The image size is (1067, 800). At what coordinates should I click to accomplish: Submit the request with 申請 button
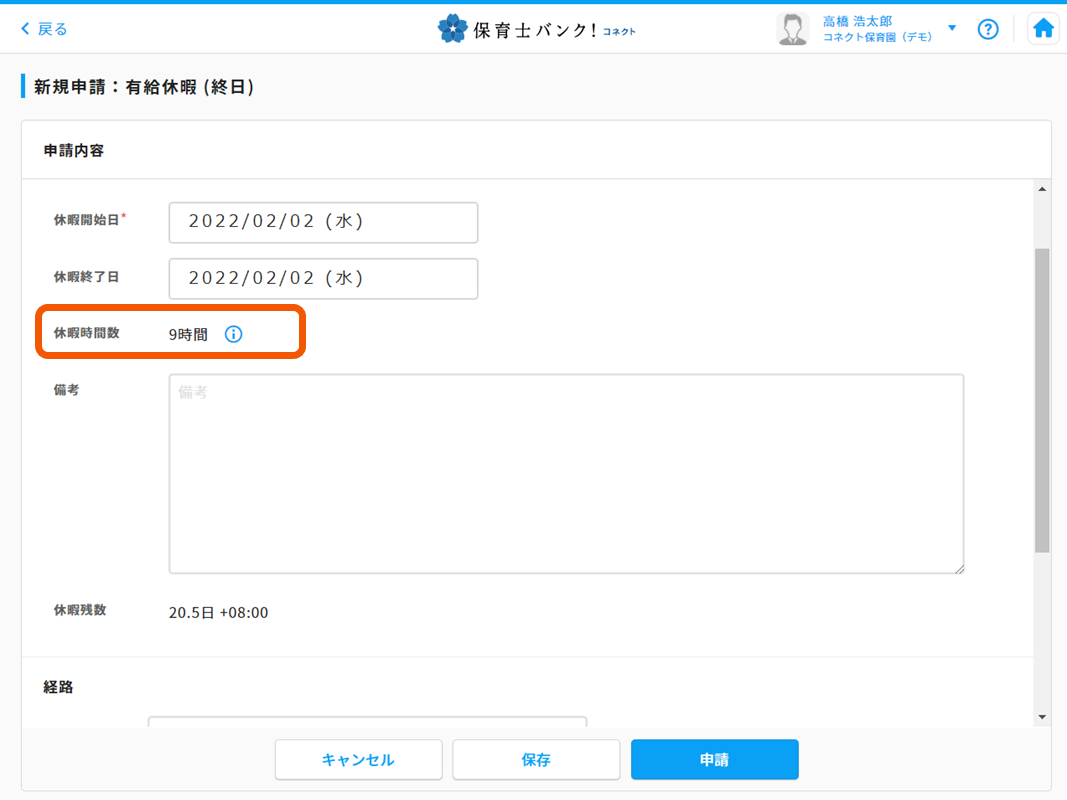click(x=714, y=760)
